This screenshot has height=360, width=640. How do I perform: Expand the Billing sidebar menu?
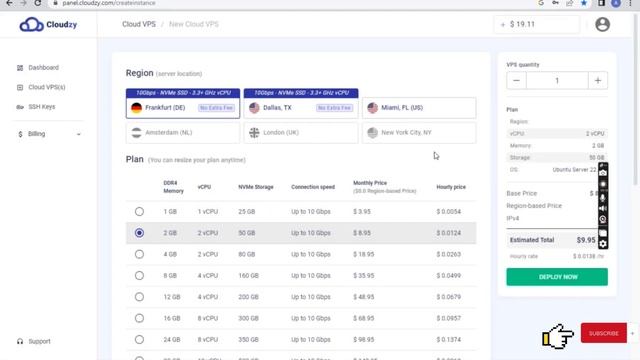(x=49, y=134)
